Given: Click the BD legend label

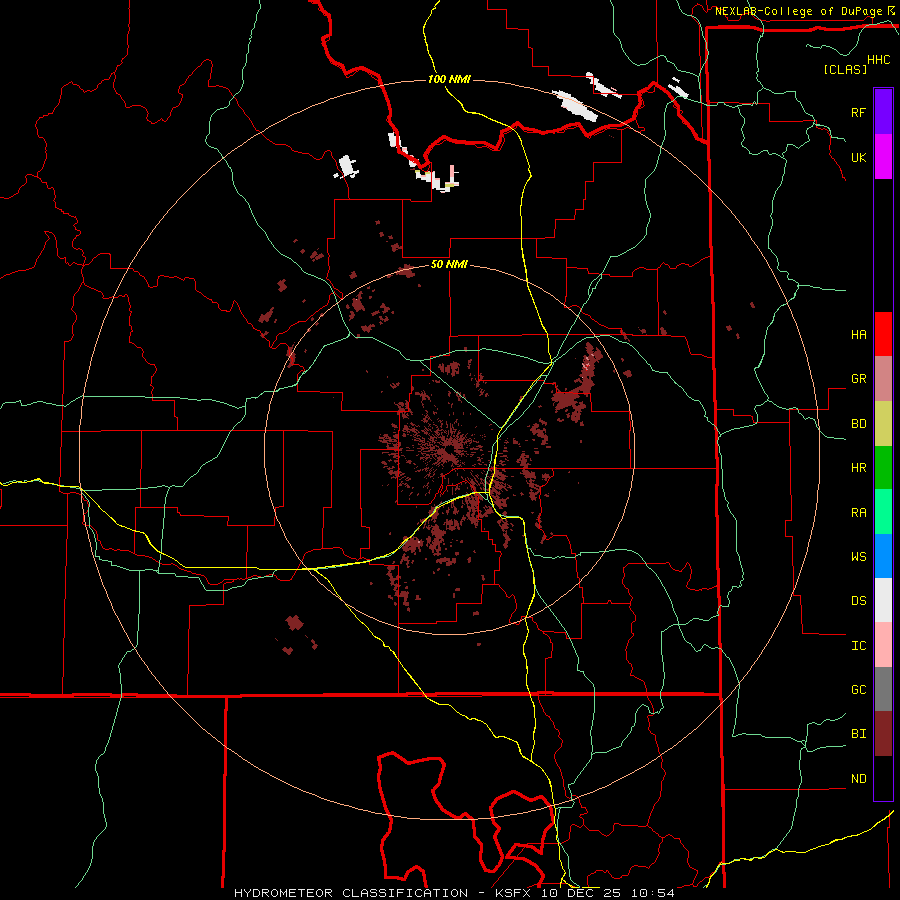Looking at the screenshot, I should 858,424.
